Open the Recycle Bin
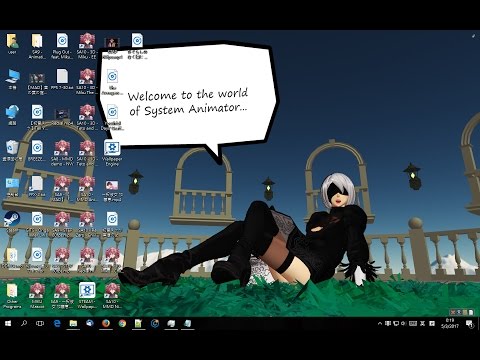Image resolution: width=480 pixels, height=360 pixels. (x=12, y=151)
